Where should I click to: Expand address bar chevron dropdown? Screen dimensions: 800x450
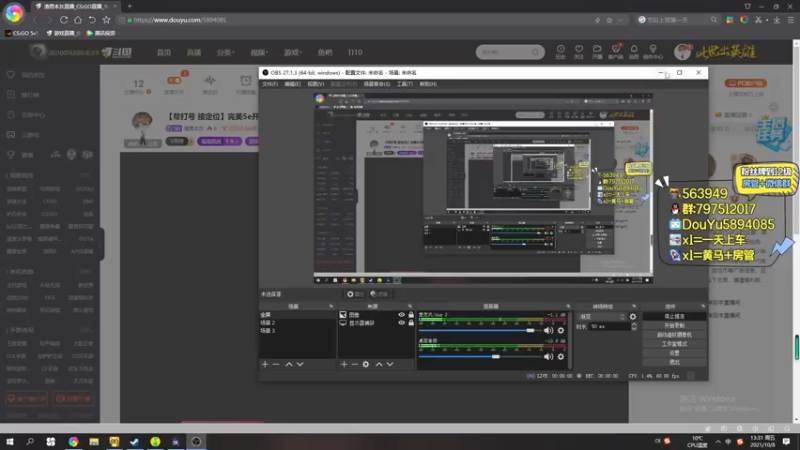(620, 20)
